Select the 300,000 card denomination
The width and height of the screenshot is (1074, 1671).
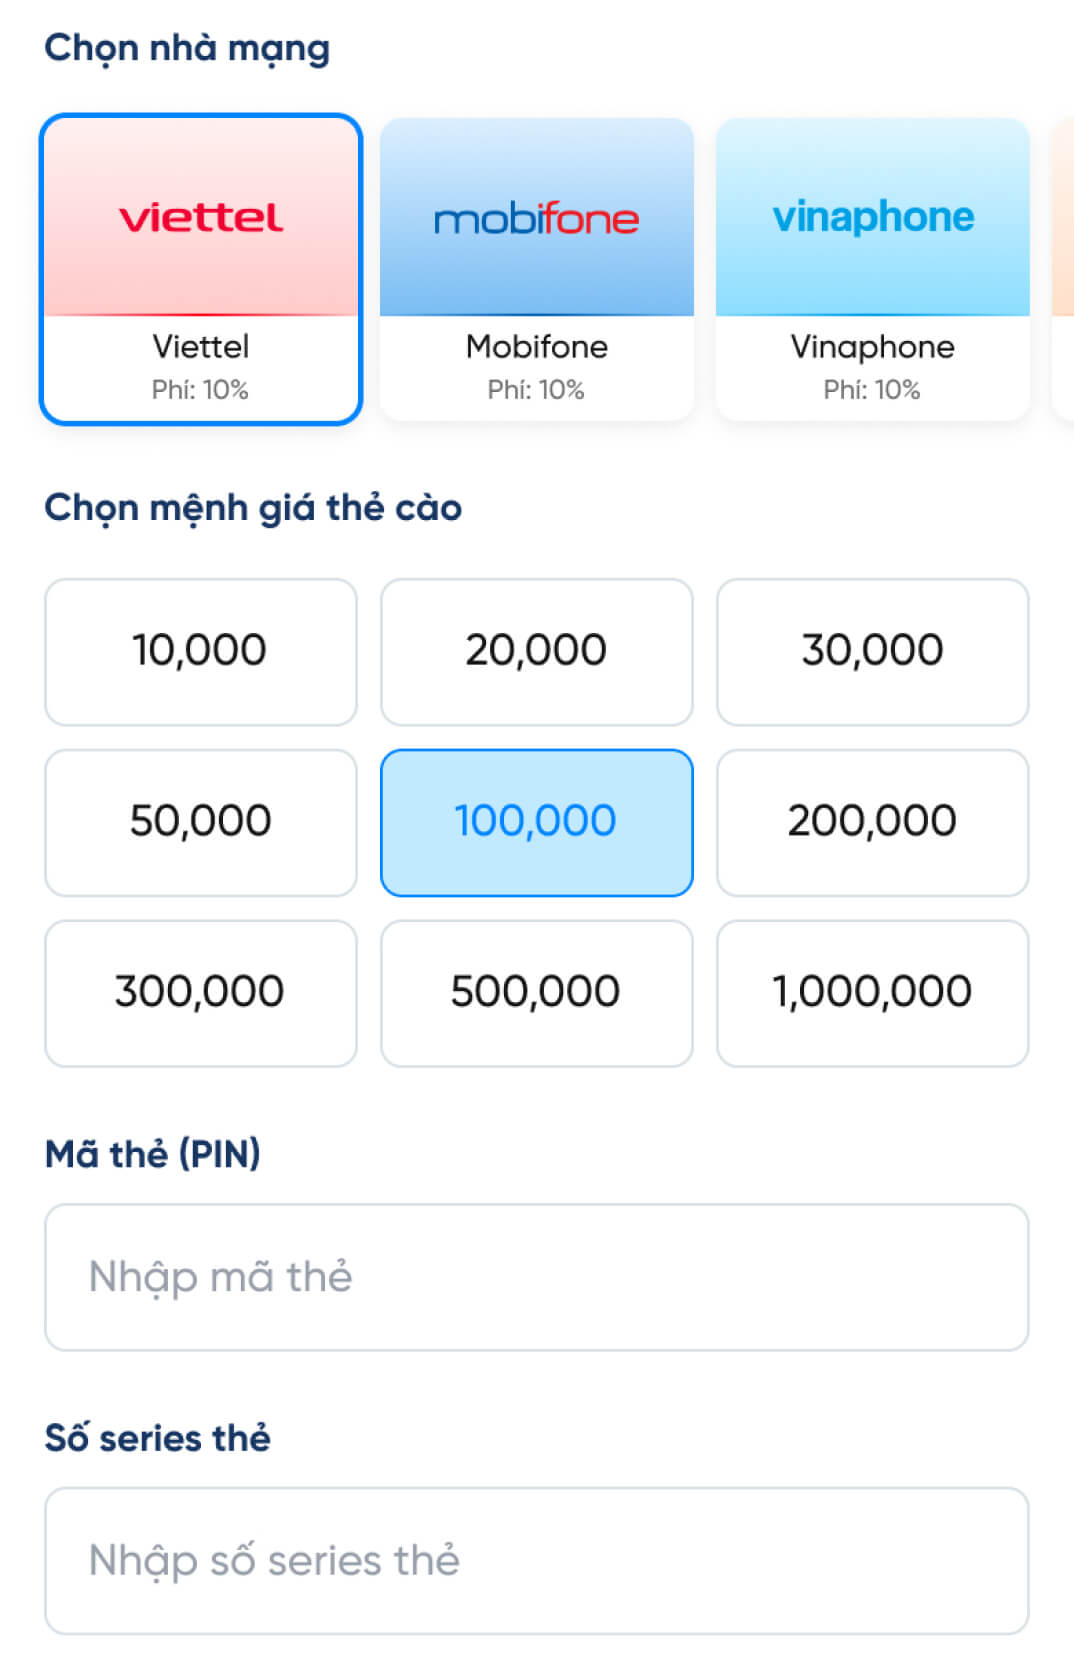pyautogui.click(x=200, y=993)
